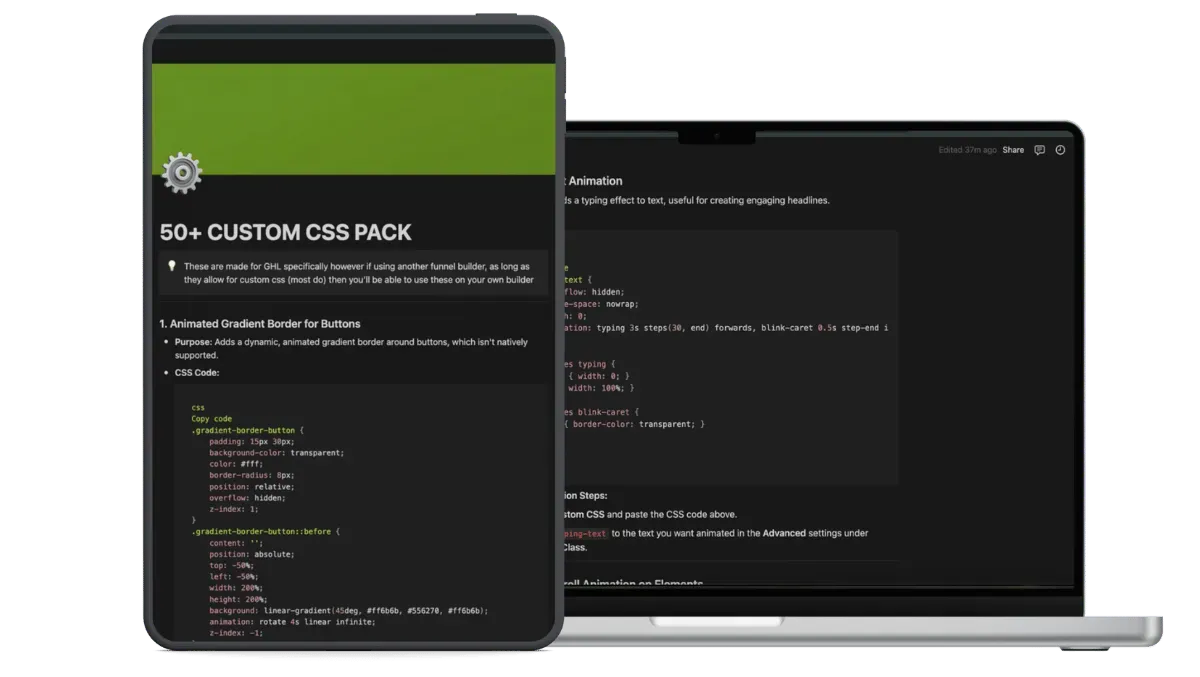Click the linear-gradient background code line
The height and width of the screenshot is (677, 1200).
tap(348, 610)
